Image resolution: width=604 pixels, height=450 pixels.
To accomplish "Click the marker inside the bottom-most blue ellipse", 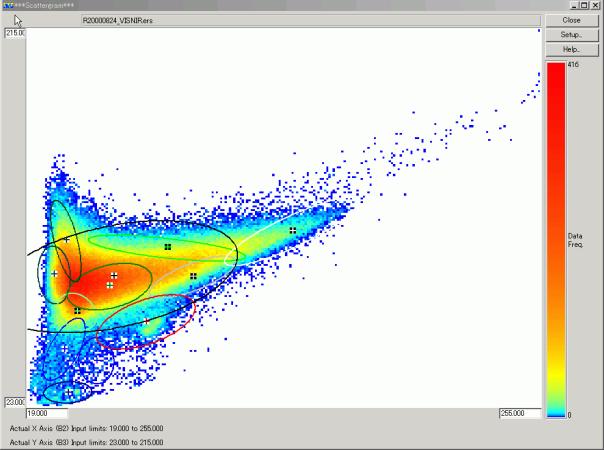I will (69, 391).
